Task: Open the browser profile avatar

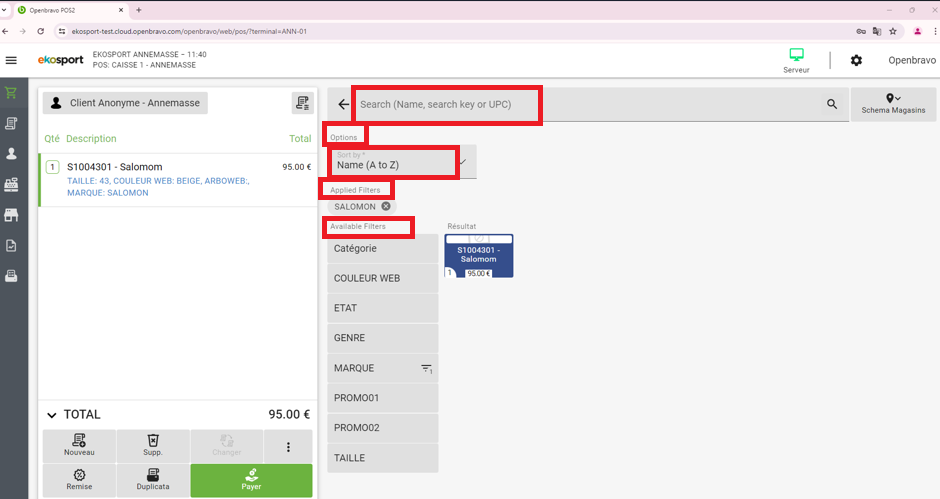Action: point(917,31)
